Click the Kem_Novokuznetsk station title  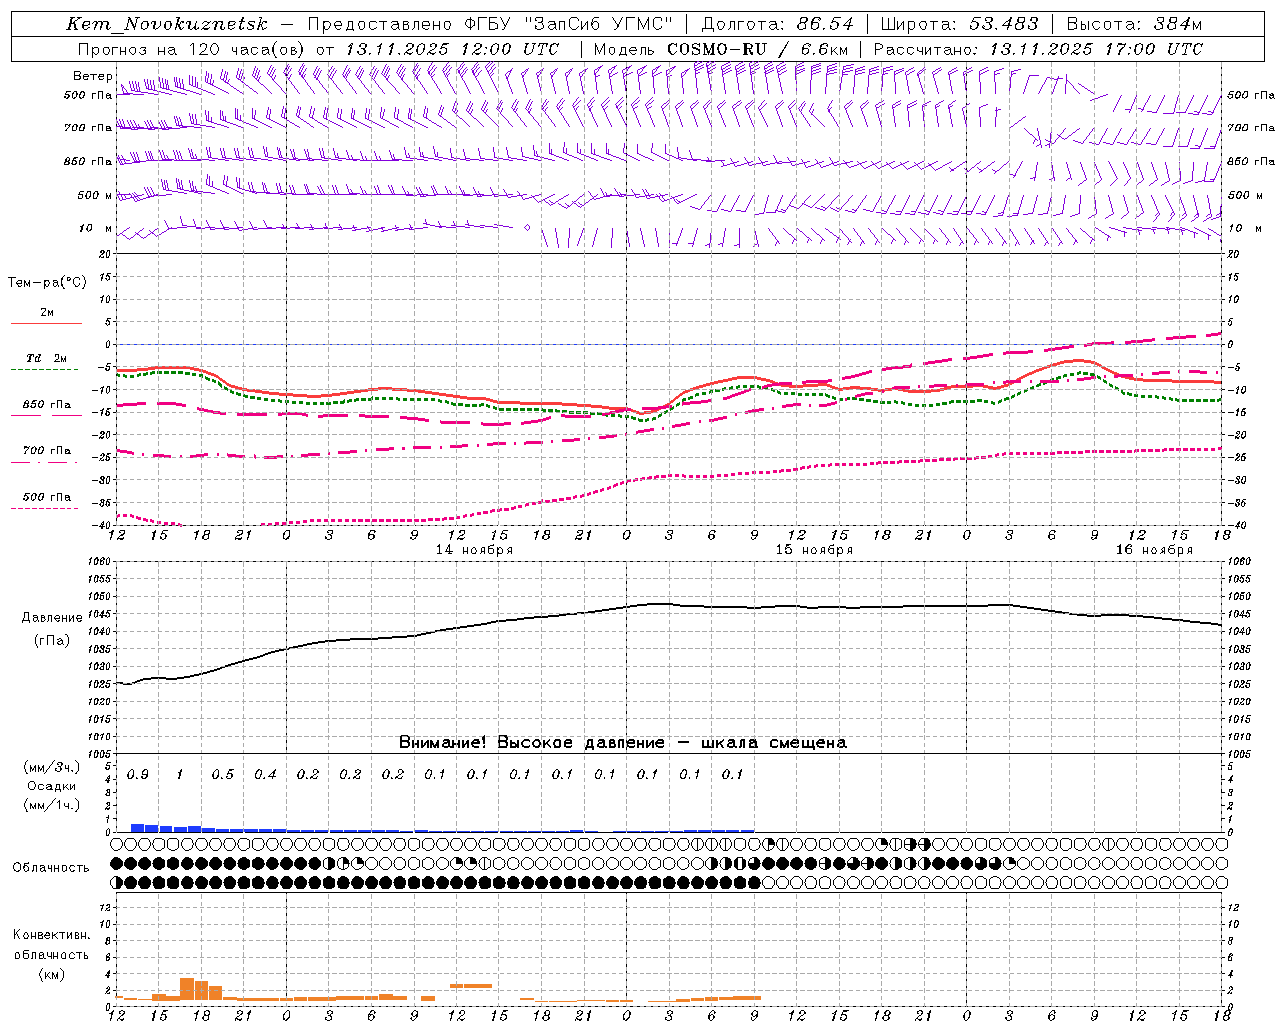tap(167, 24)
